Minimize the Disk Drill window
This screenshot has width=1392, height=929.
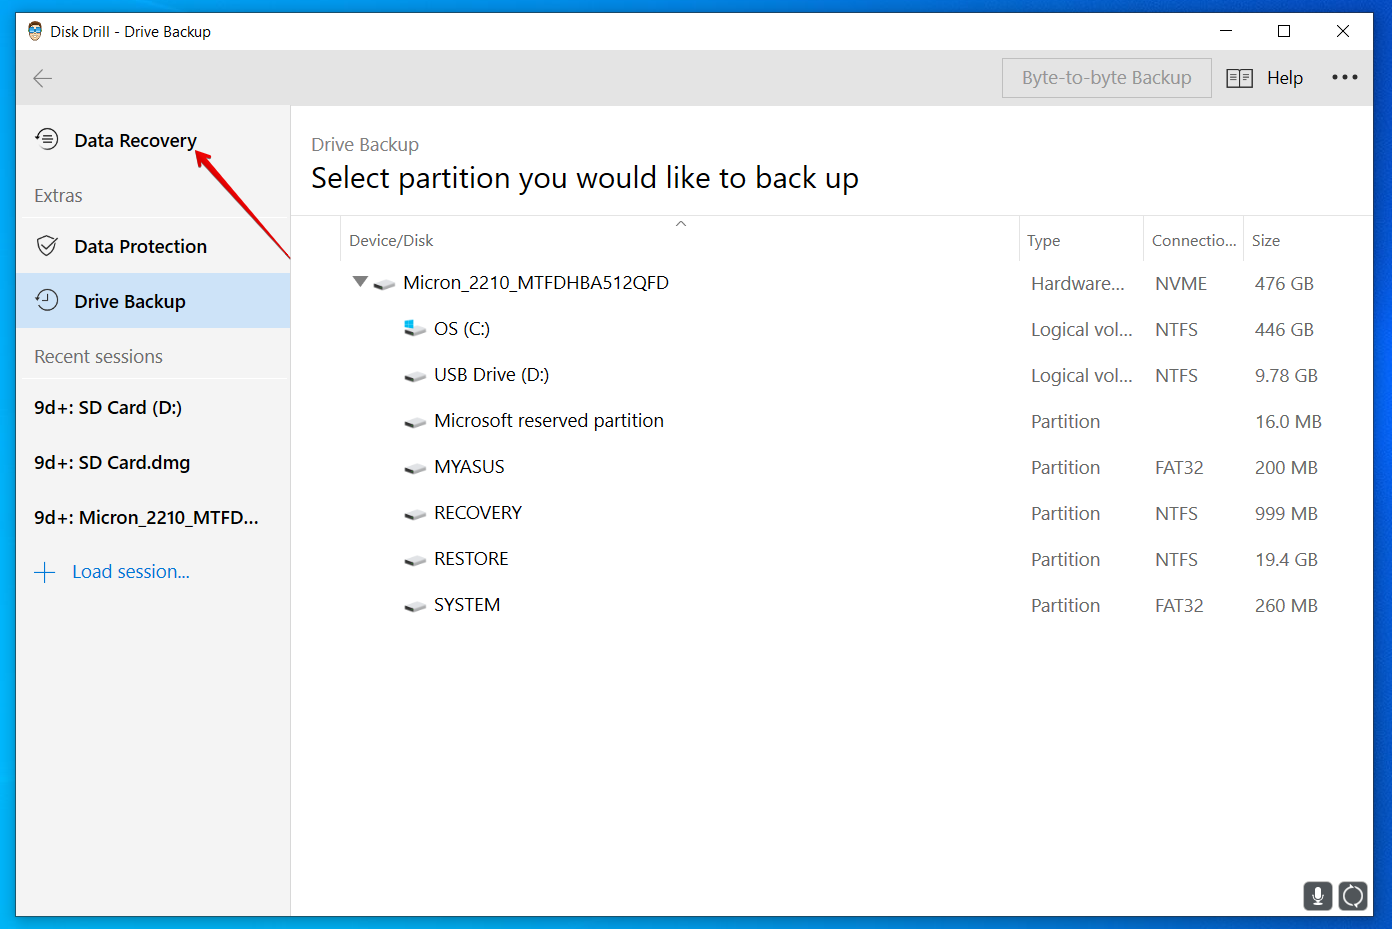1226,31
